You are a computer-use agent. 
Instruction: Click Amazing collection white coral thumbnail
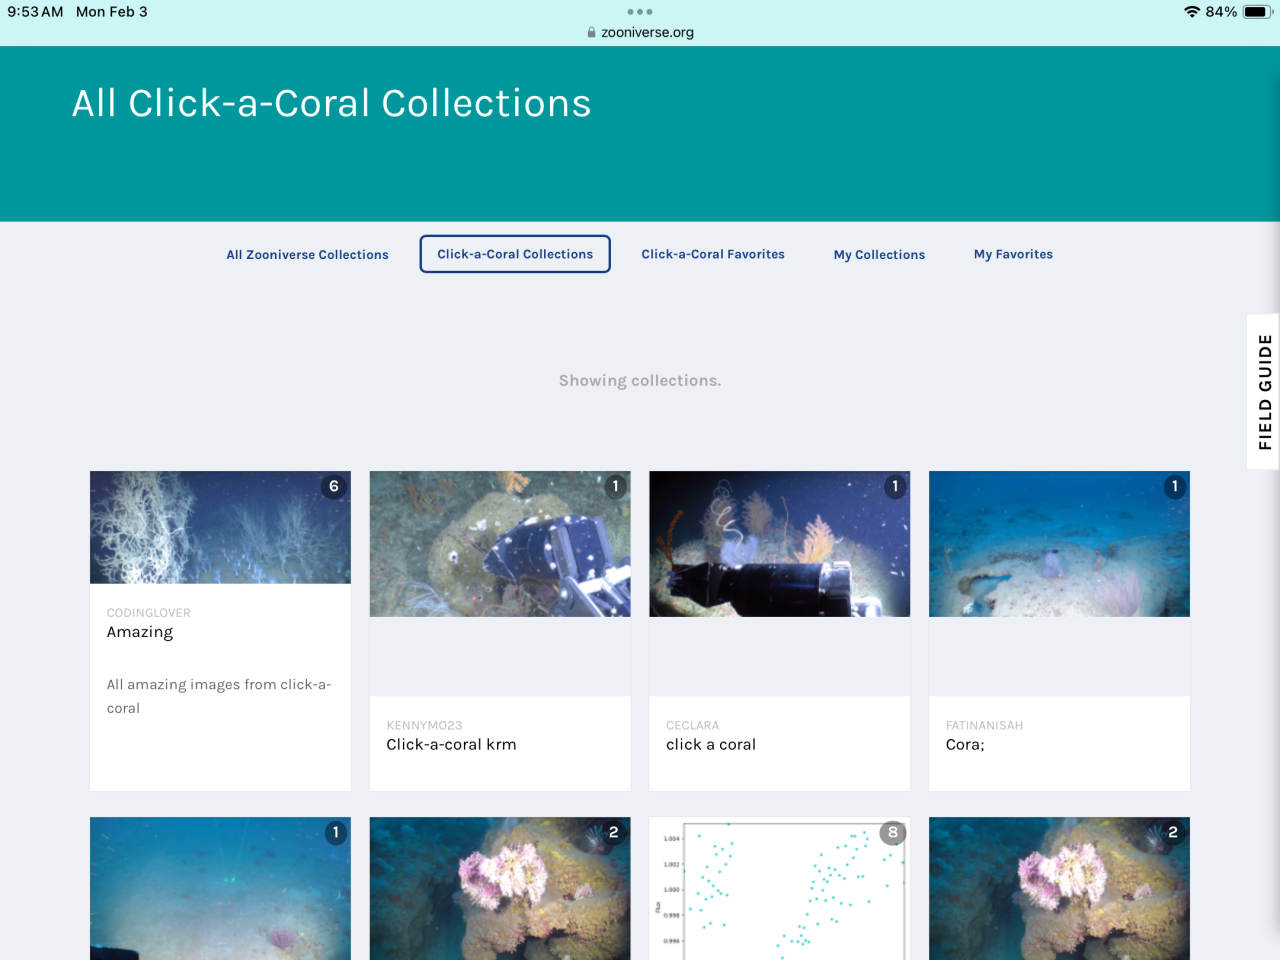coord(220,528)
